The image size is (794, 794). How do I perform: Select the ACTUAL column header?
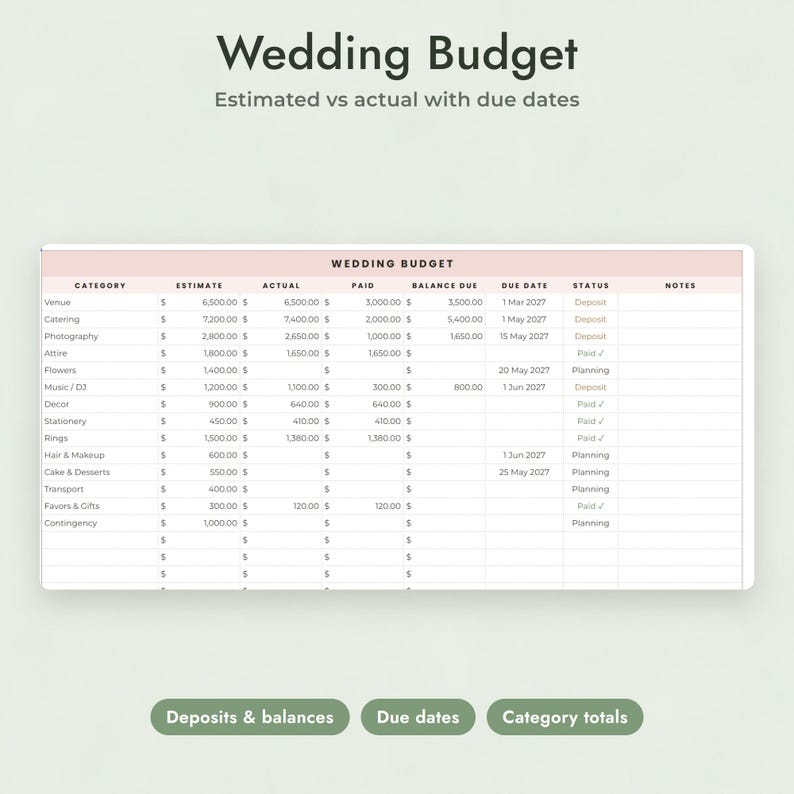281,286
